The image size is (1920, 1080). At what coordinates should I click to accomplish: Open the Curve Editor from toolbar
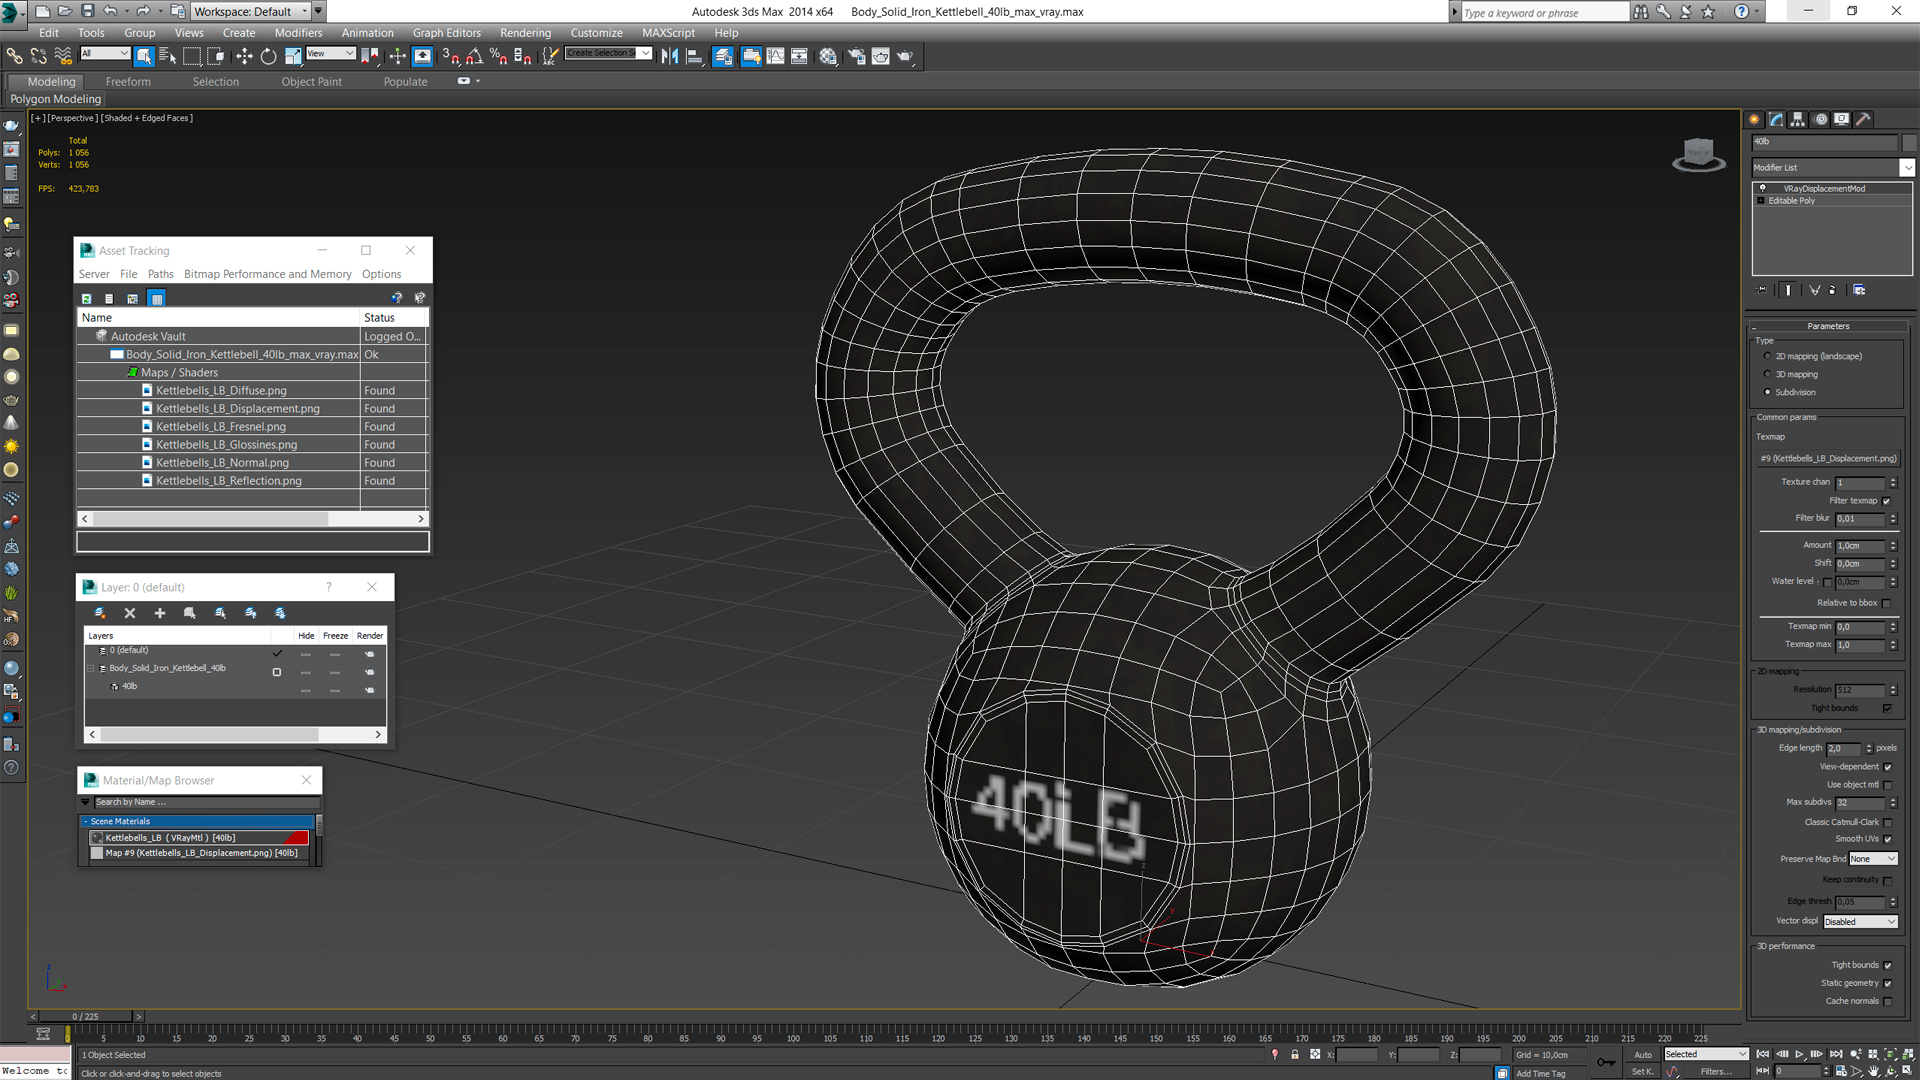tap(775, 56)
